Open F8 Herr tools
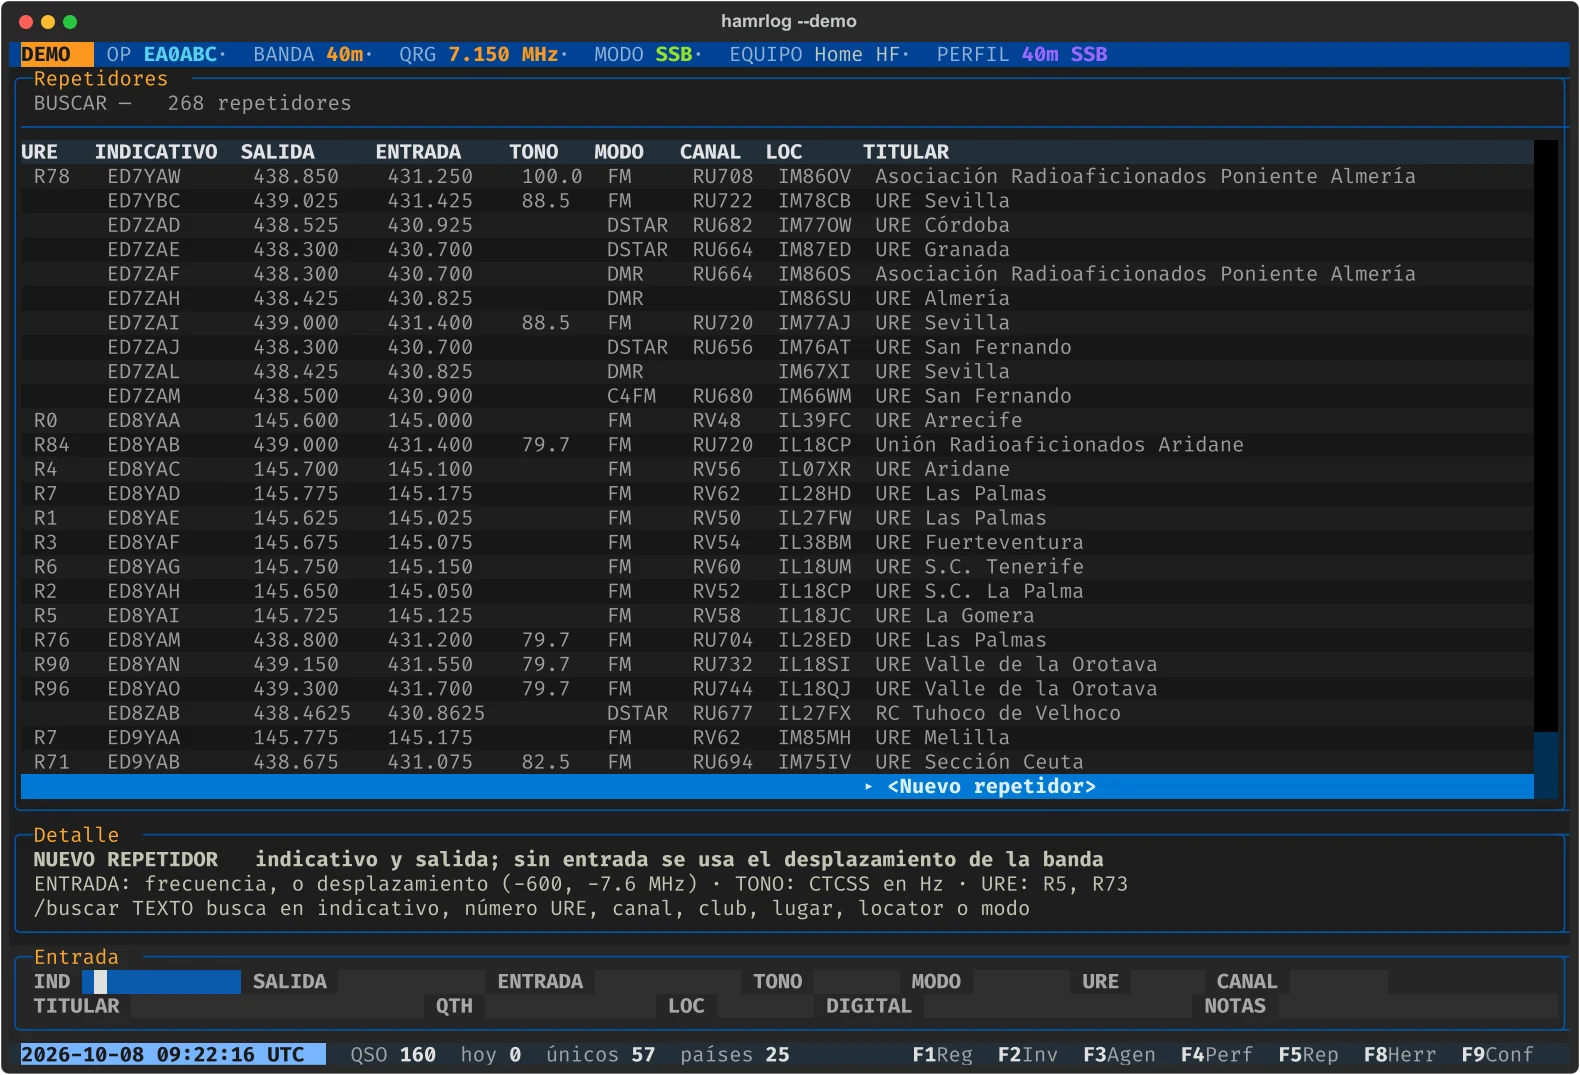The width and height of the screenshot is (1580, 1075). (x=1400, y=1054)
